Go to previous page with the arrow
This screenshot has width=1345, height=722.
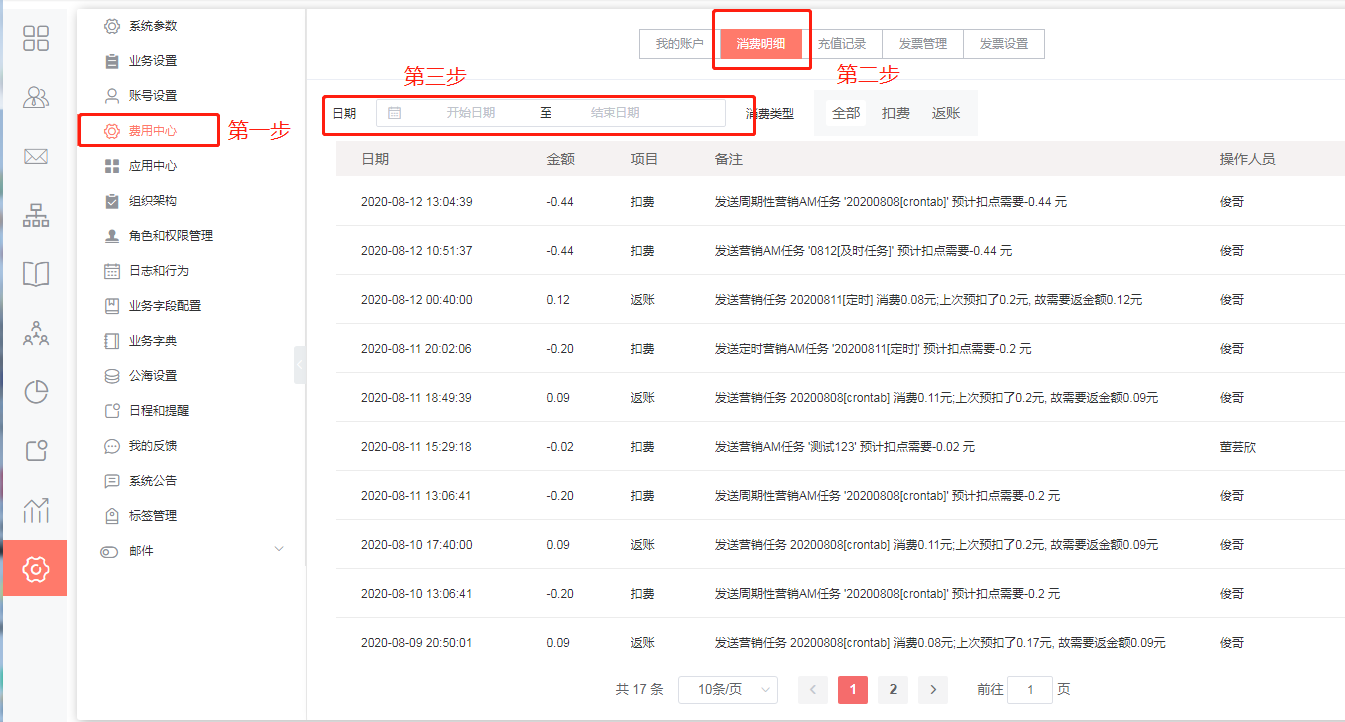813,690
